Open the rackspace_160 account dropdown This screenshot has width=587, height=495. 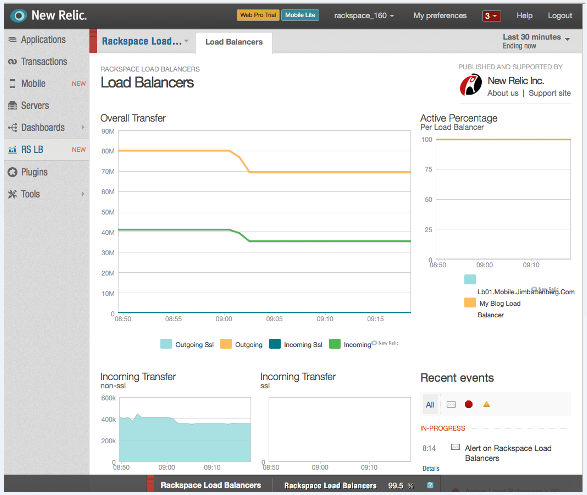364,15
